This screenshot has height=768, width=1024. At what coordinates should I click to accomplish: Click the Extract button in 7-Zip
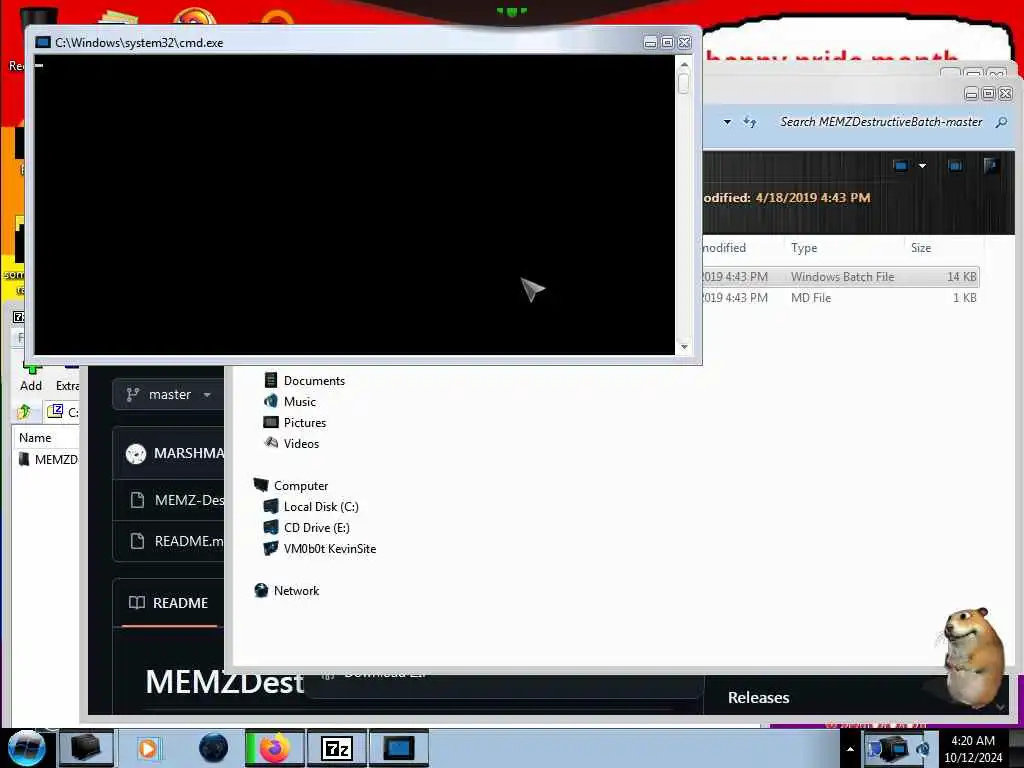pyautogui.click(x=67, y=379)
